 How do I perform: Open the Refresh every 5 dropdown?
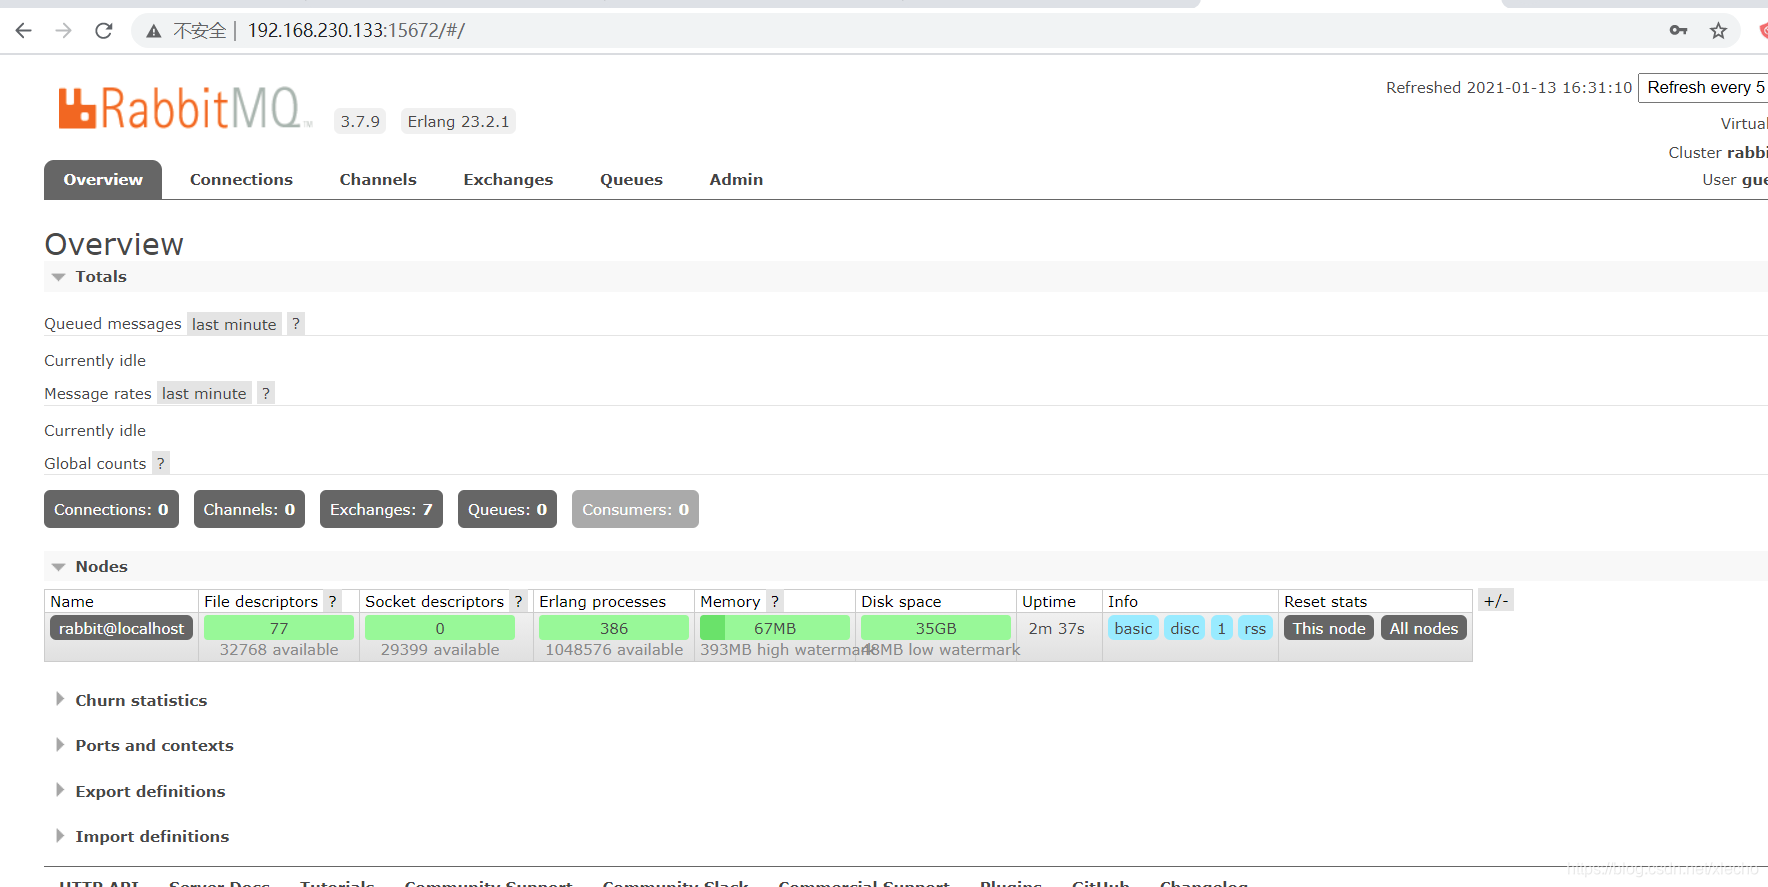(x=1704, y=87)
